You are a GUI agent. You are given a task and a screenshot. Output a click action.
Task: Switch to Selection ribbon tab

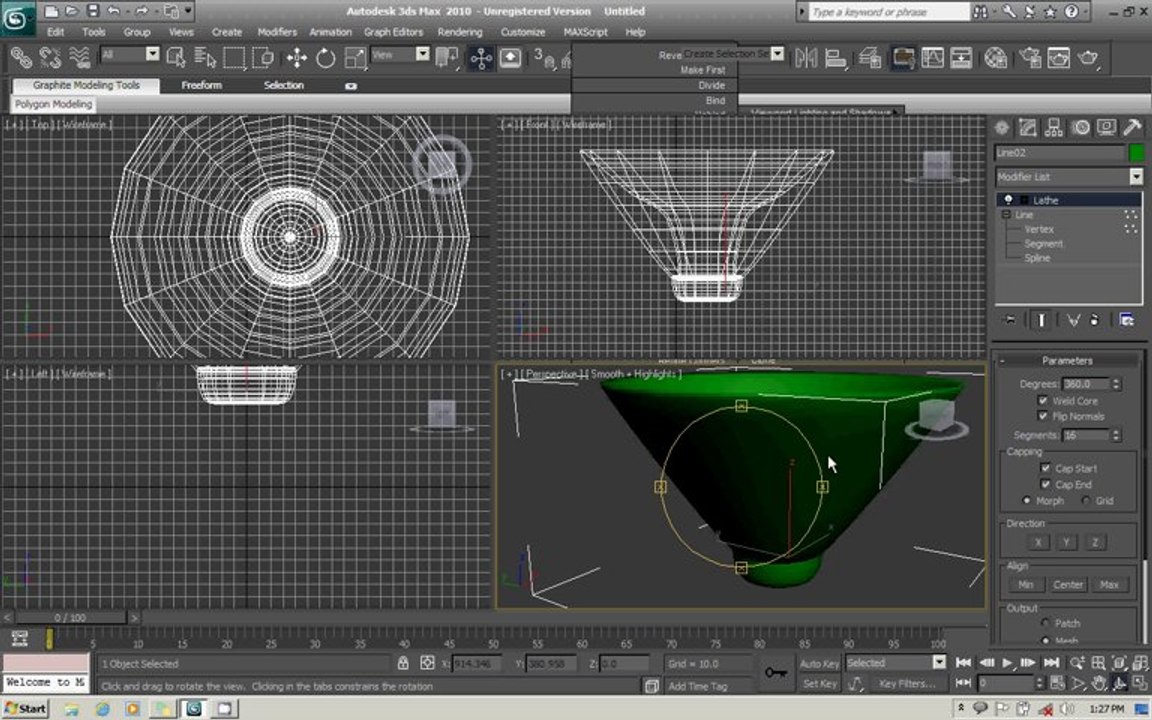tap(284, 85)
